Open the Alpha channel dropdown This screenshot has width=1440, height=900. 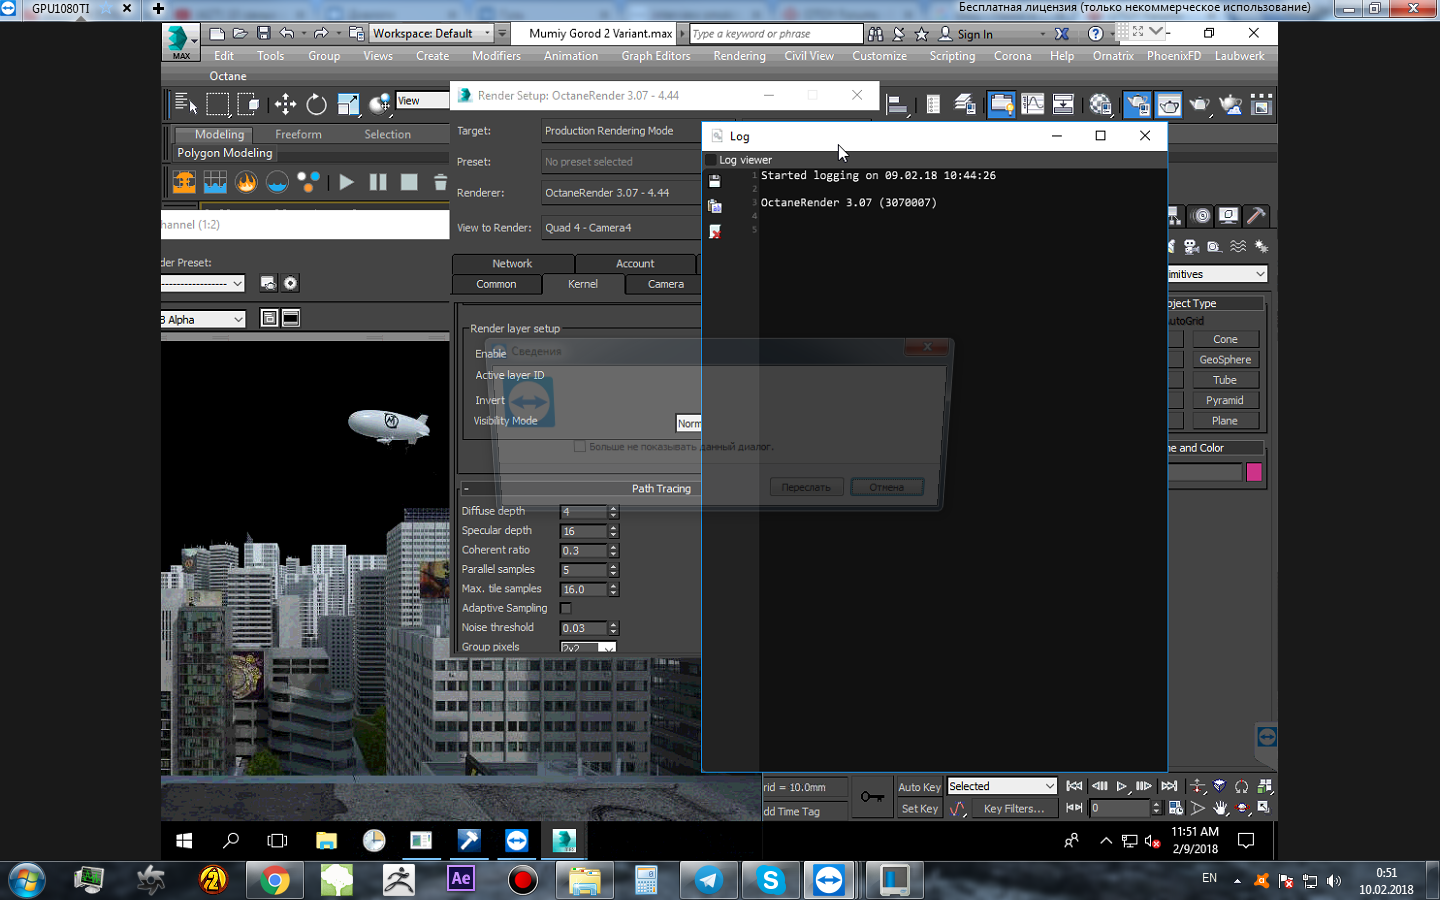click(x=203, y=319)
